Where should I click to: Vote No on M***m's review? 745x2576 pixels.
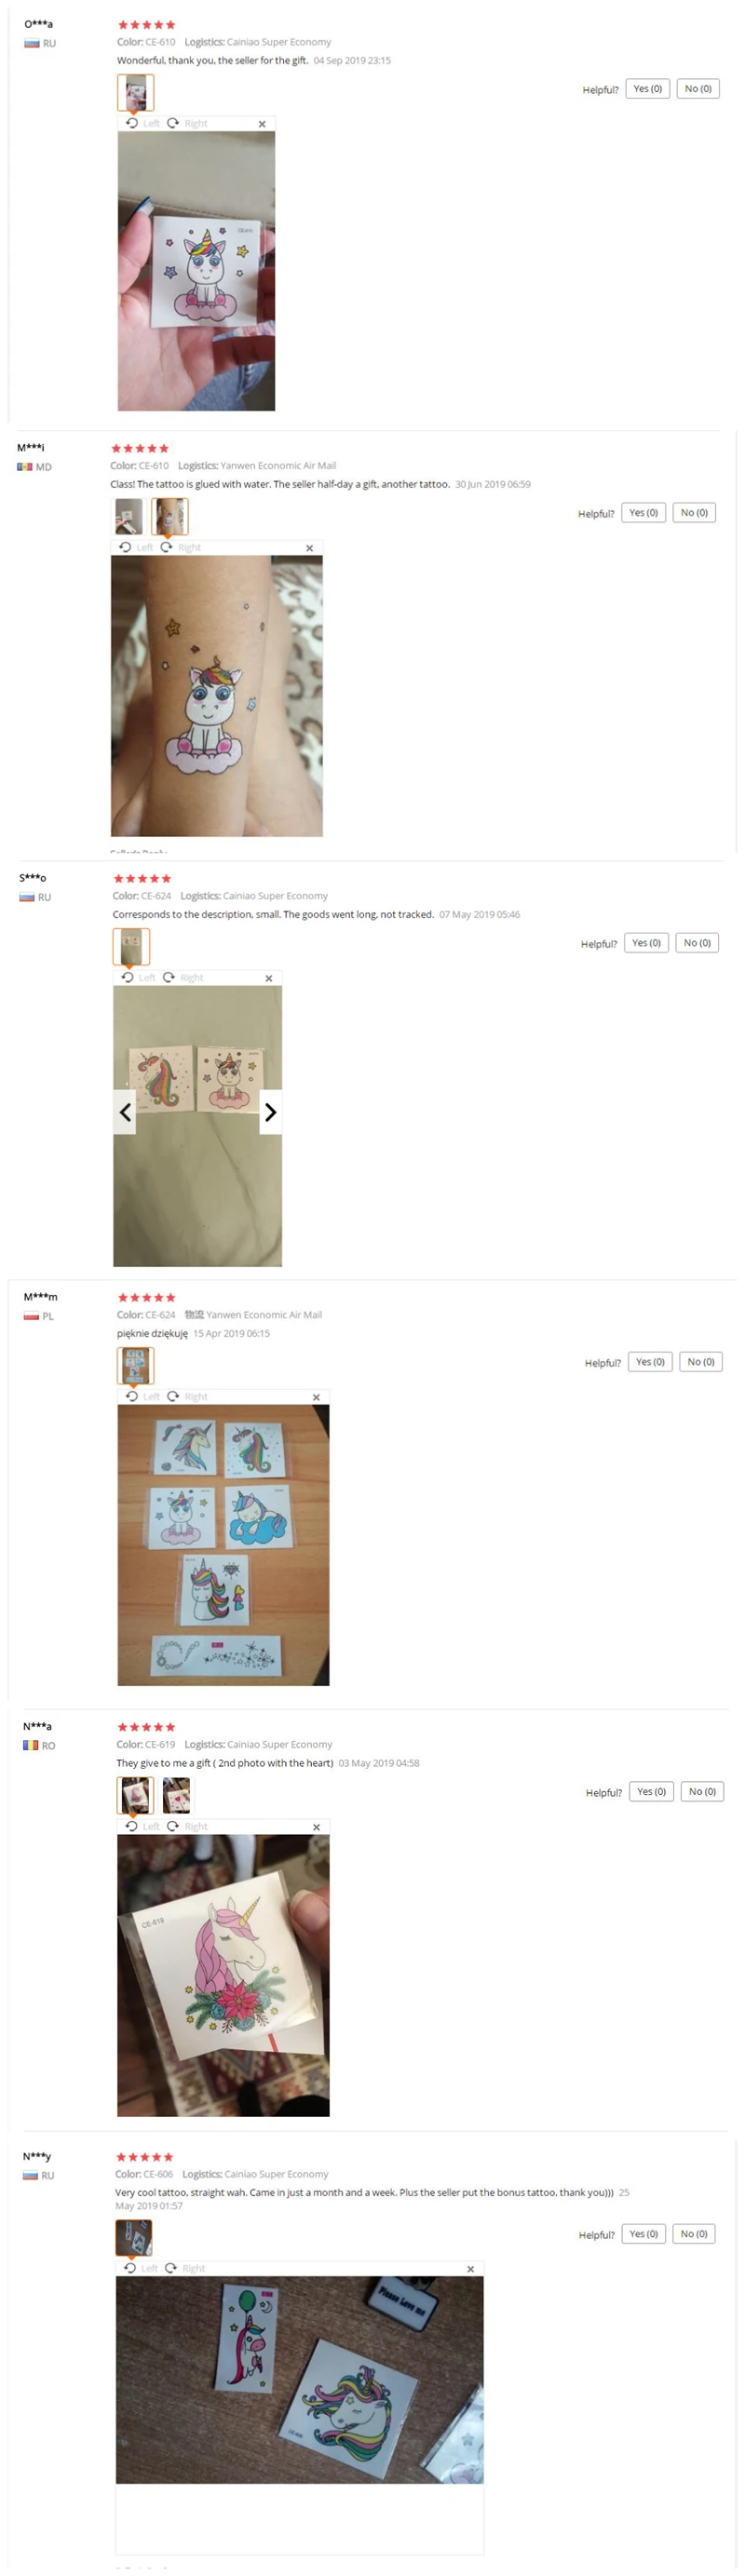click(x=701, y=1362)
